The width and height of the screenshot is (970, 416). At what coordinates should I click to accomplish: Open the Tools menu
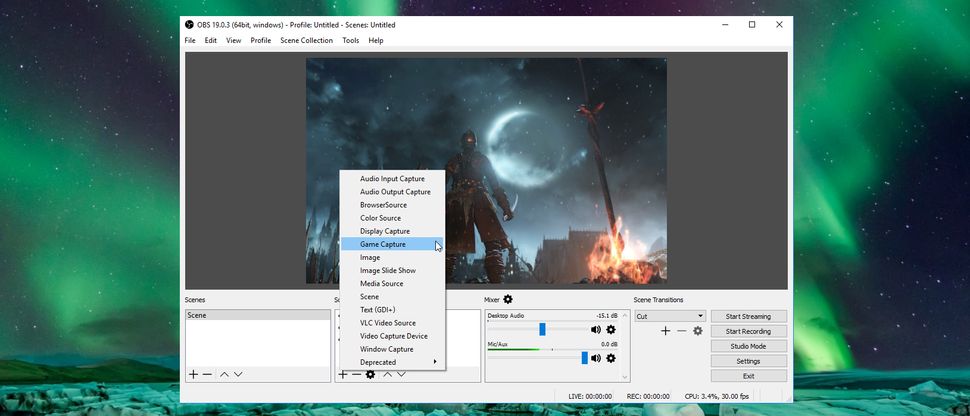[x=351, y=40]
